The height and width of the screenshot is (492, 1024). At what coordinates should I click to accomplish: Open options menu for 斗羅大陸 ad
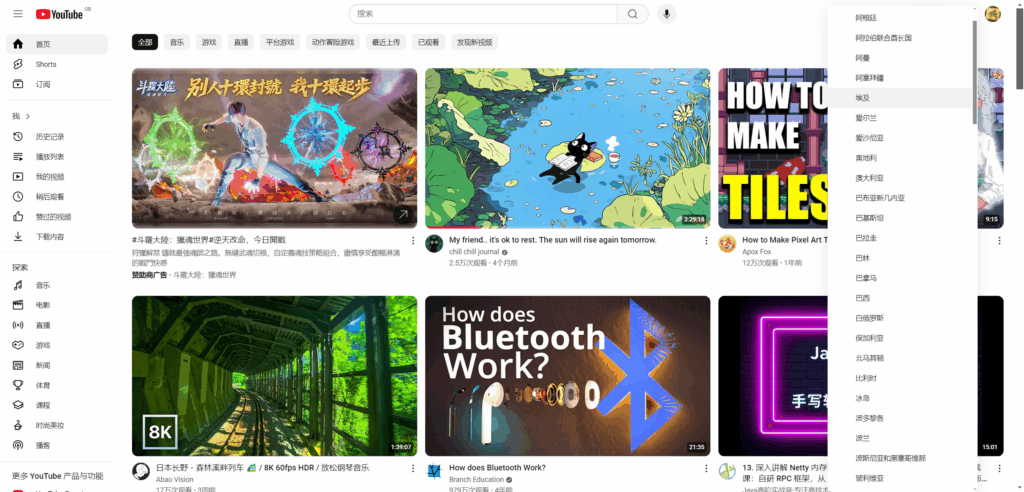[x=413, y=240]
